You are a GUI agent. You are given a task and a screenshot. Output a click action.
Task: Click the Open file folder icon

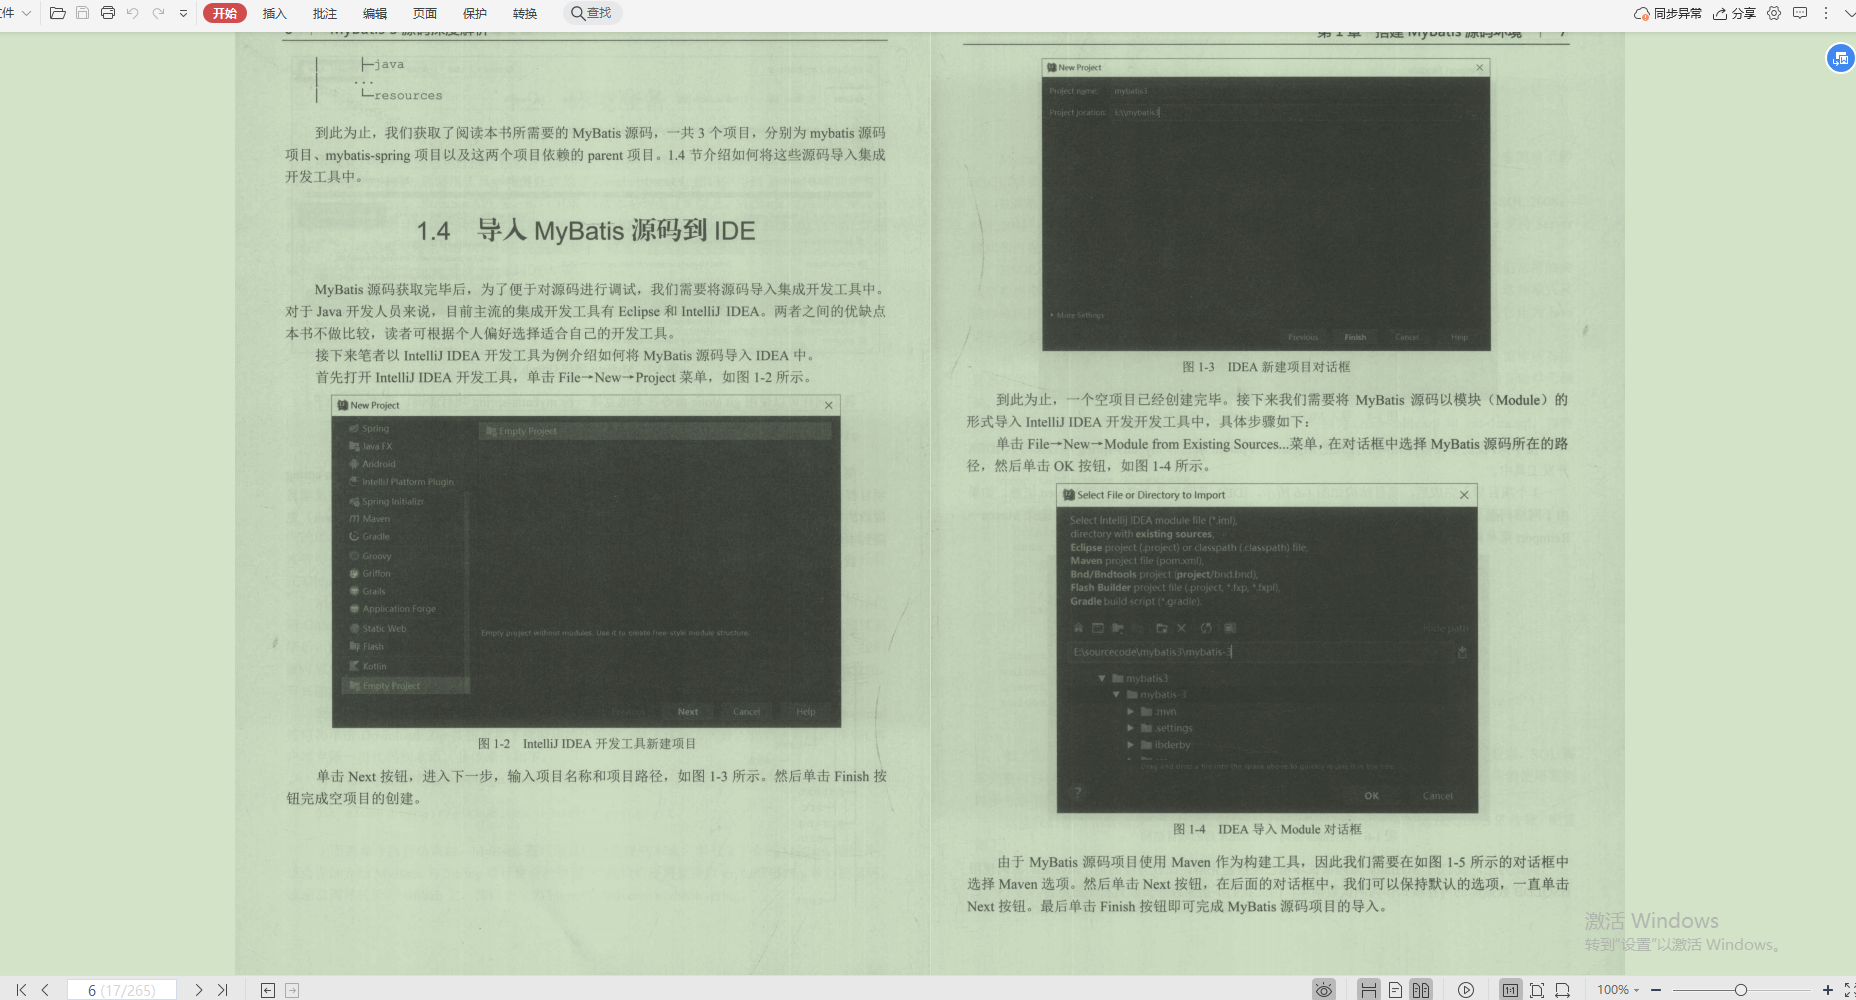coord(57,13)
